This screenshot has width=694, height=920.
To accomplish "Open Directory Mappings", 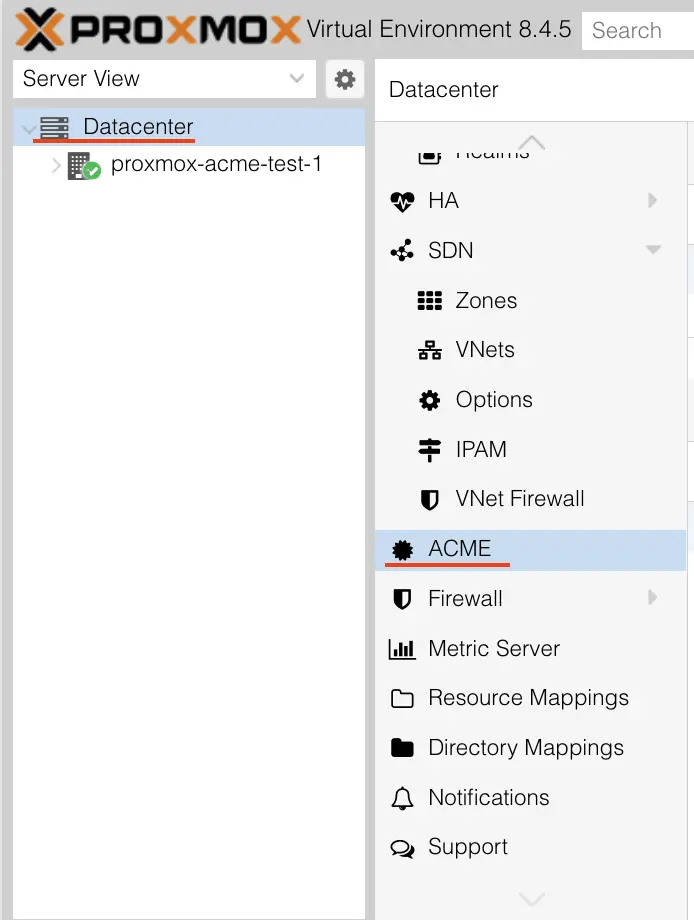I will pyautogui.click(x=526, y=748).
